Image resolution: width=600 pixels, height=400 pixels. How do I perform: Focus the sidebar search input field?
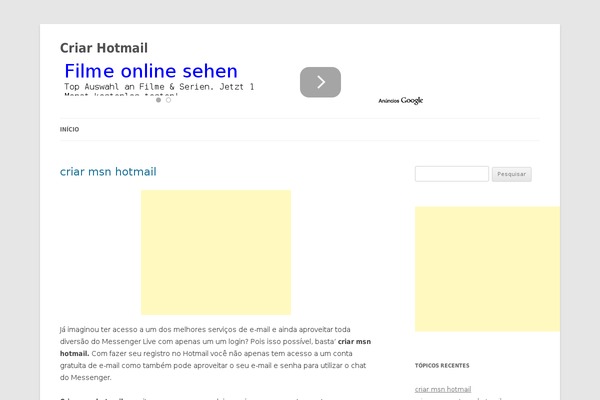coord(452,174)
